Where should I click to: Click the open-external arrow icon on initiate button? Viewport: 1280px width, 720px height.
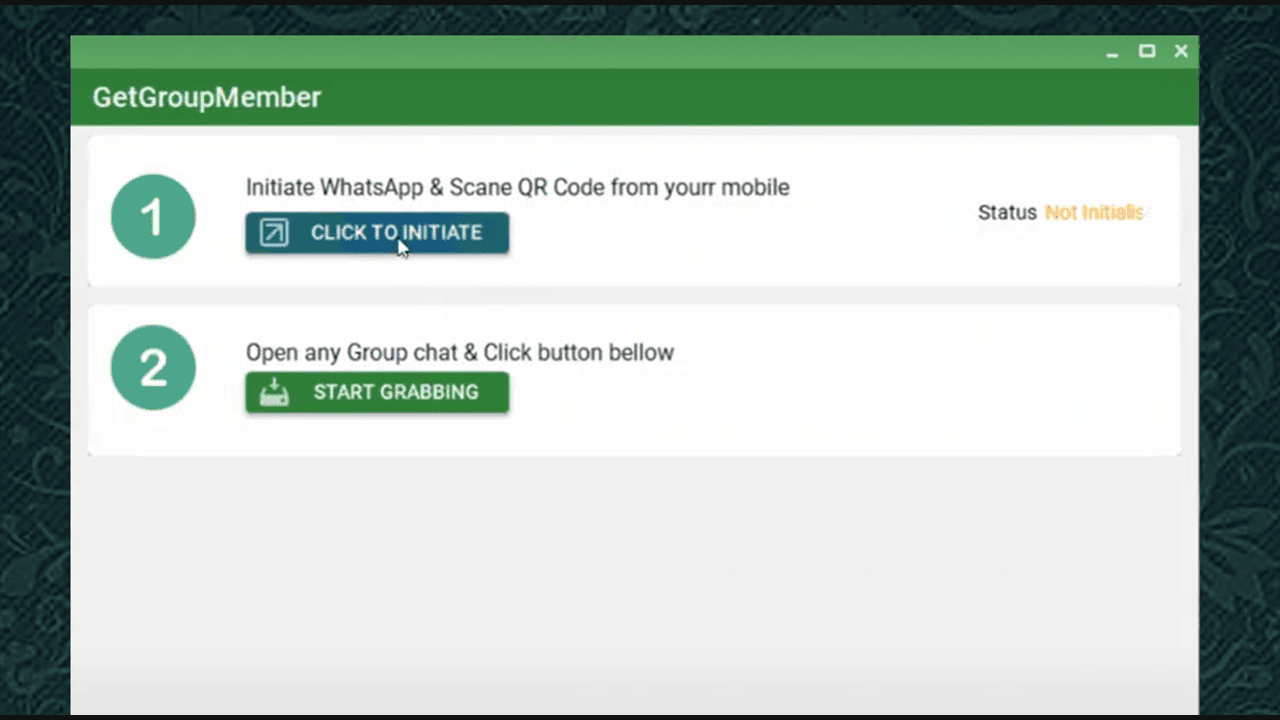[274, 233]
